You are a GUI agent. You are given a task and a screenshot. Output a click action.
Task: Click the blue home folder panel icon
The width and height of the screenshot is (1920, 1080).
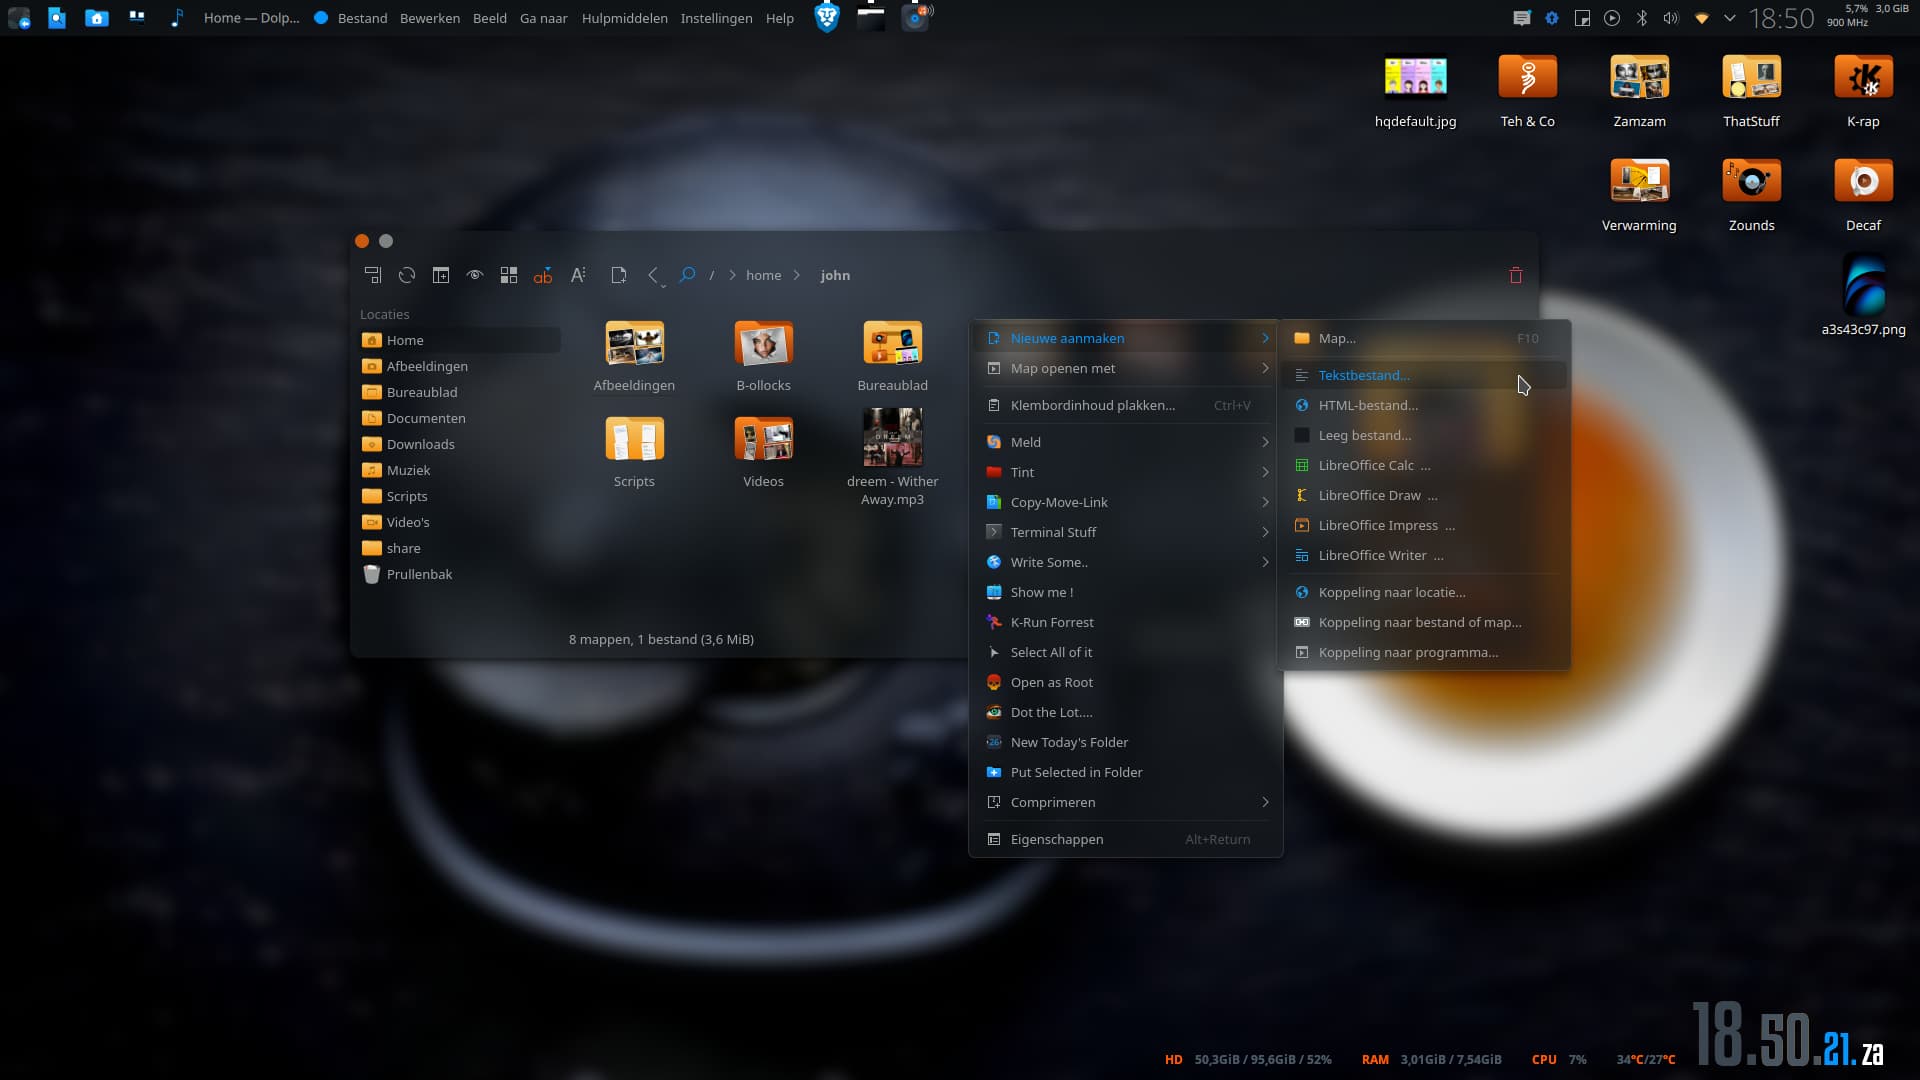point(97,17)
